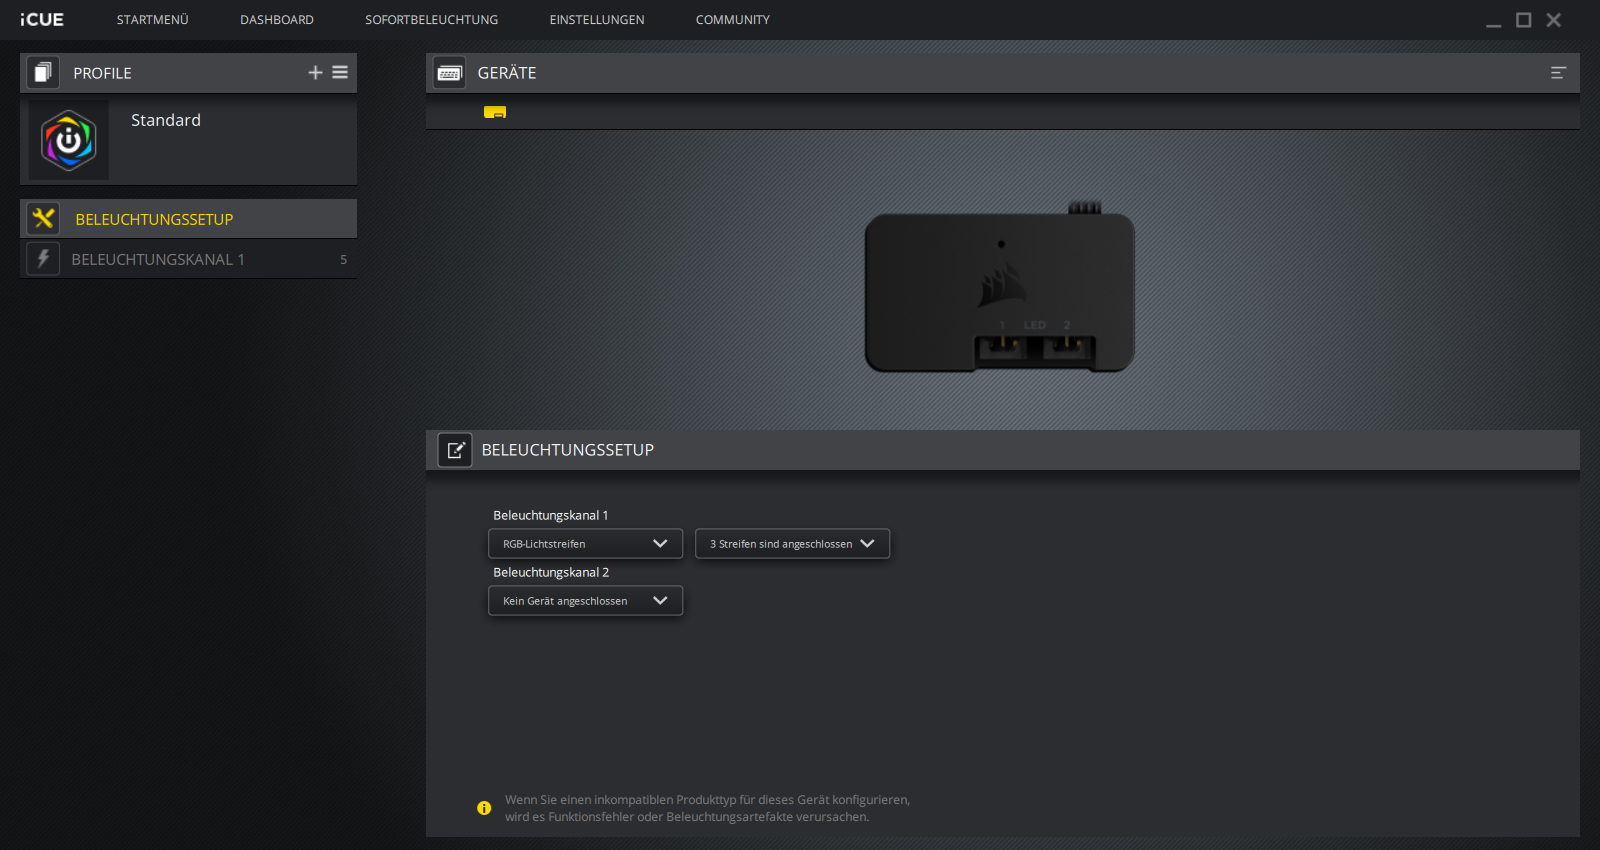The height and width of the screenshot is (850, 1600).
Task: Open 'Kein Gerät angeschlossen' dropdown for Kanal 2
Action: (585, 601)
